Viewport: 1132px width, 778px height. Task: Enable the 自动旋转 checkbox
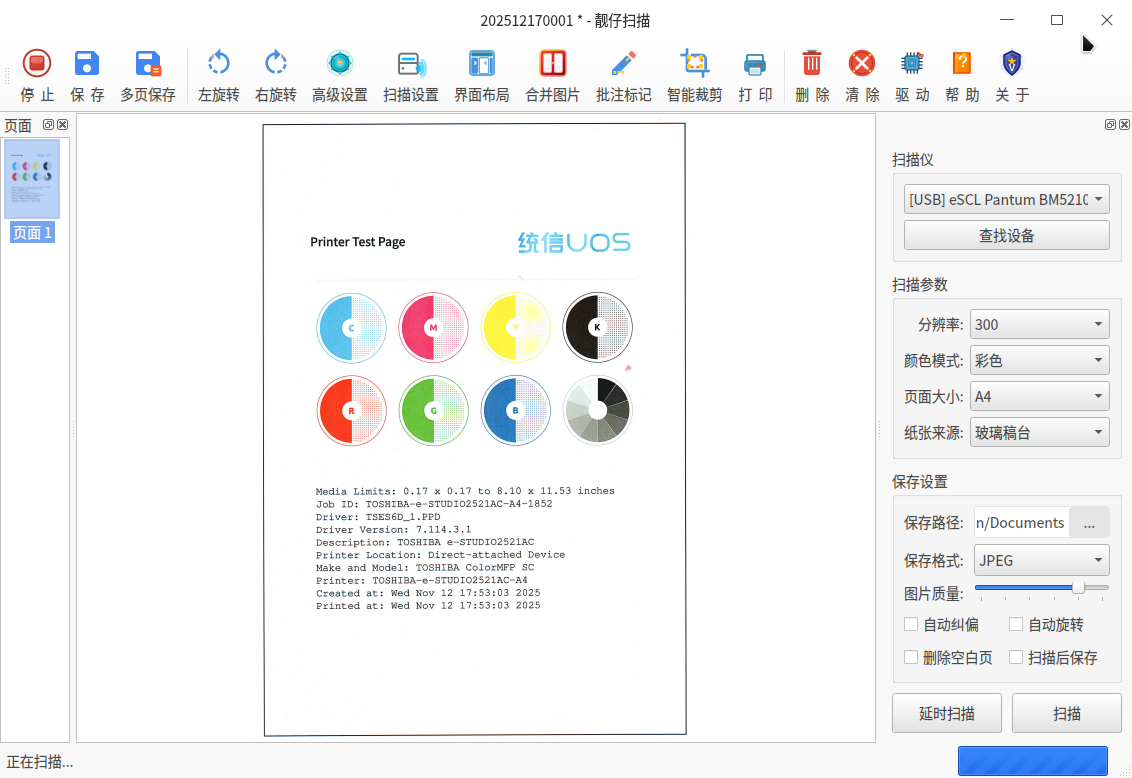pos(1016,624)
